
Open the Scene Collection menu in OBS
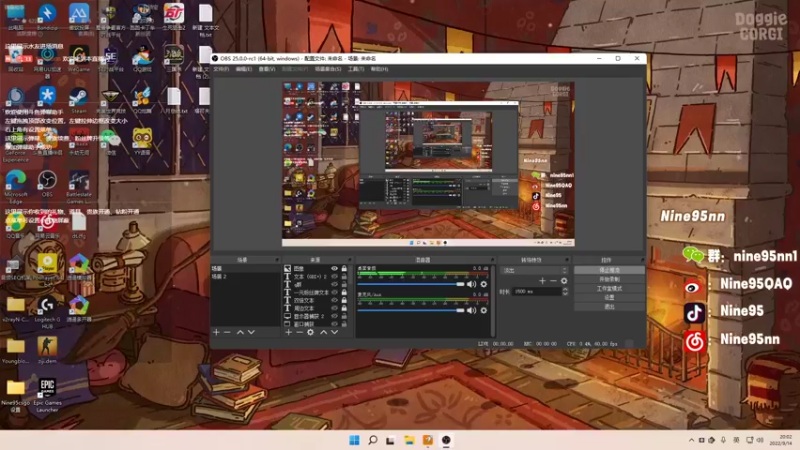pyautogui.click(x=328, y=69)
